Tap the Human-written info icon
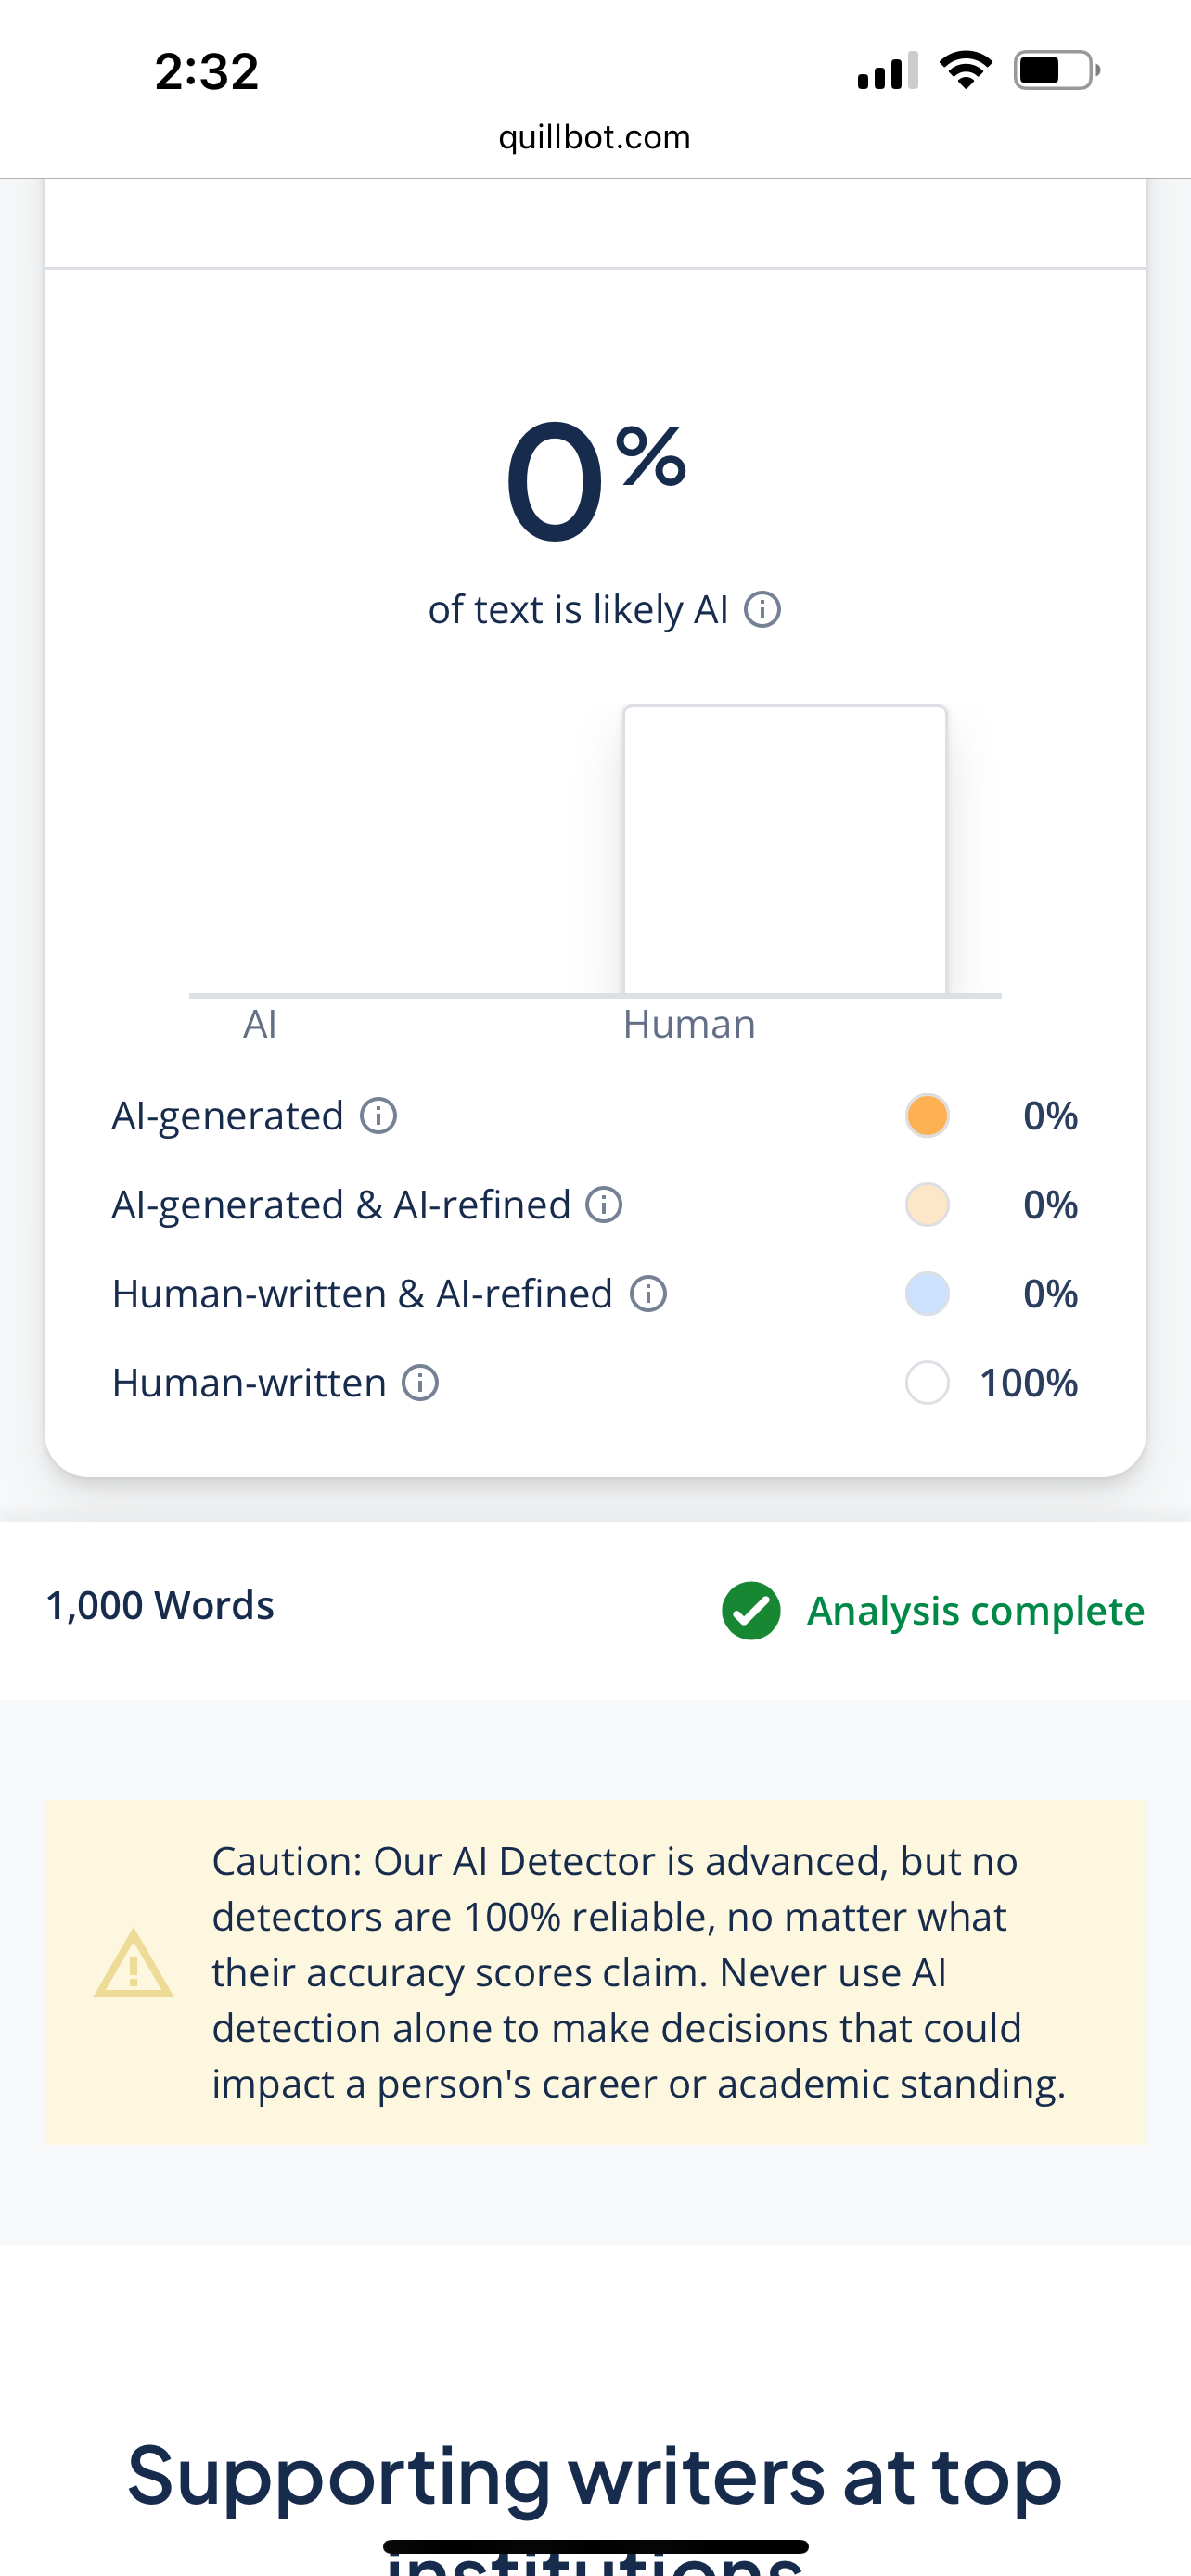 click(420, 1383)
